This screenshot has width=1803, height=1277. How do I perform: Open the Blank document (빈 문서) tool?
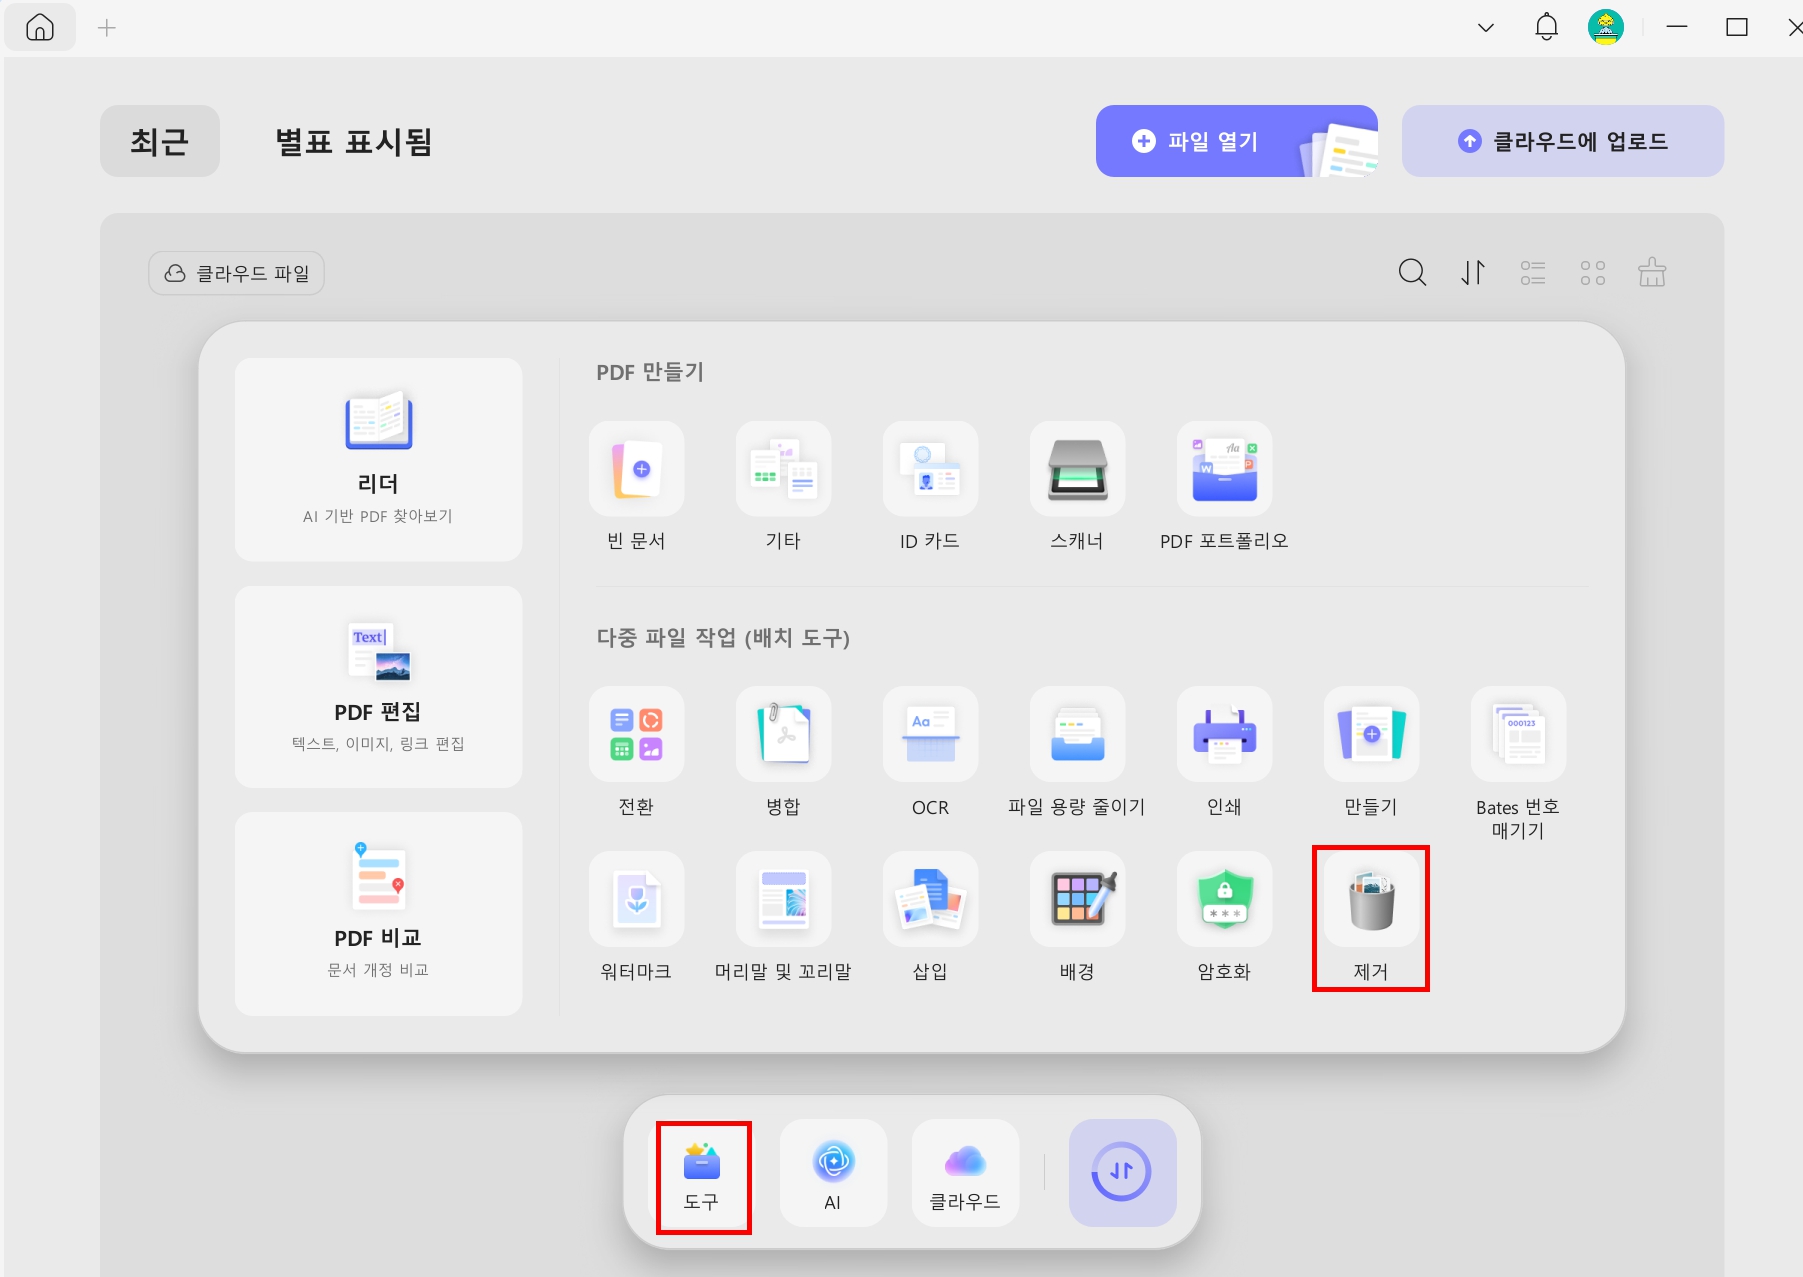point(637,469)
